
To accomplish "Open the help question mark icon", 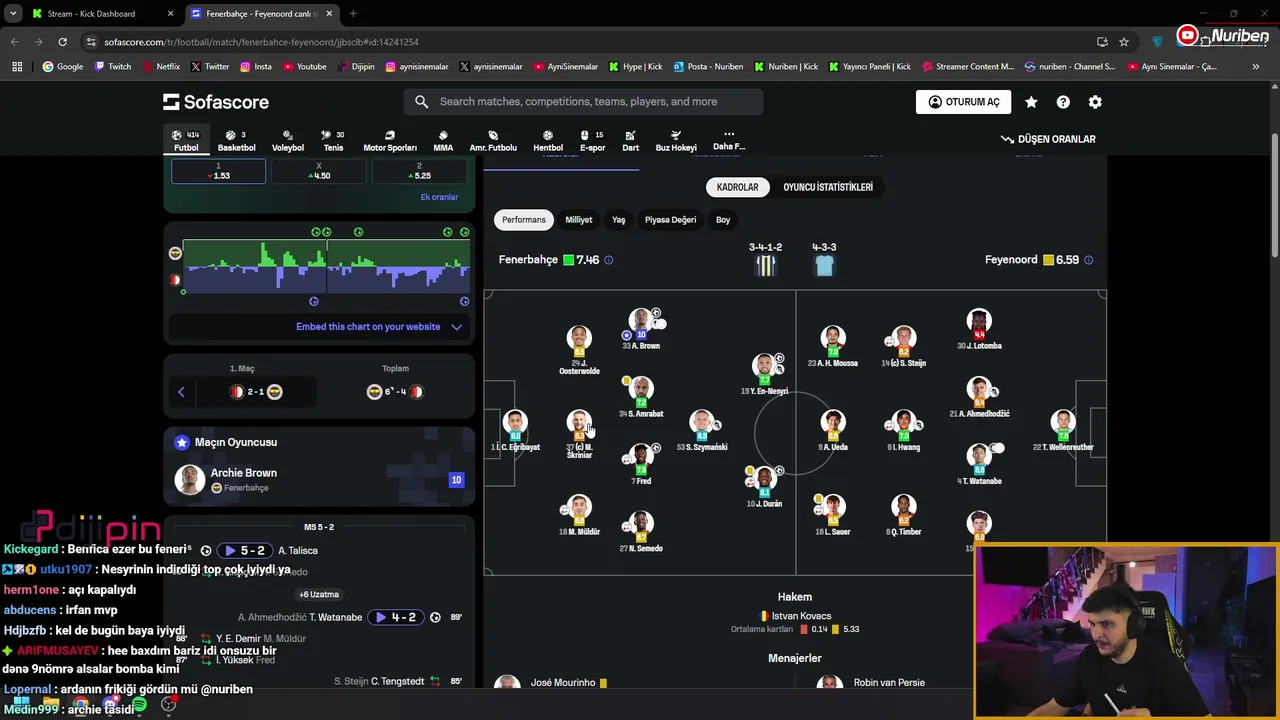I will pos(1063,102).
